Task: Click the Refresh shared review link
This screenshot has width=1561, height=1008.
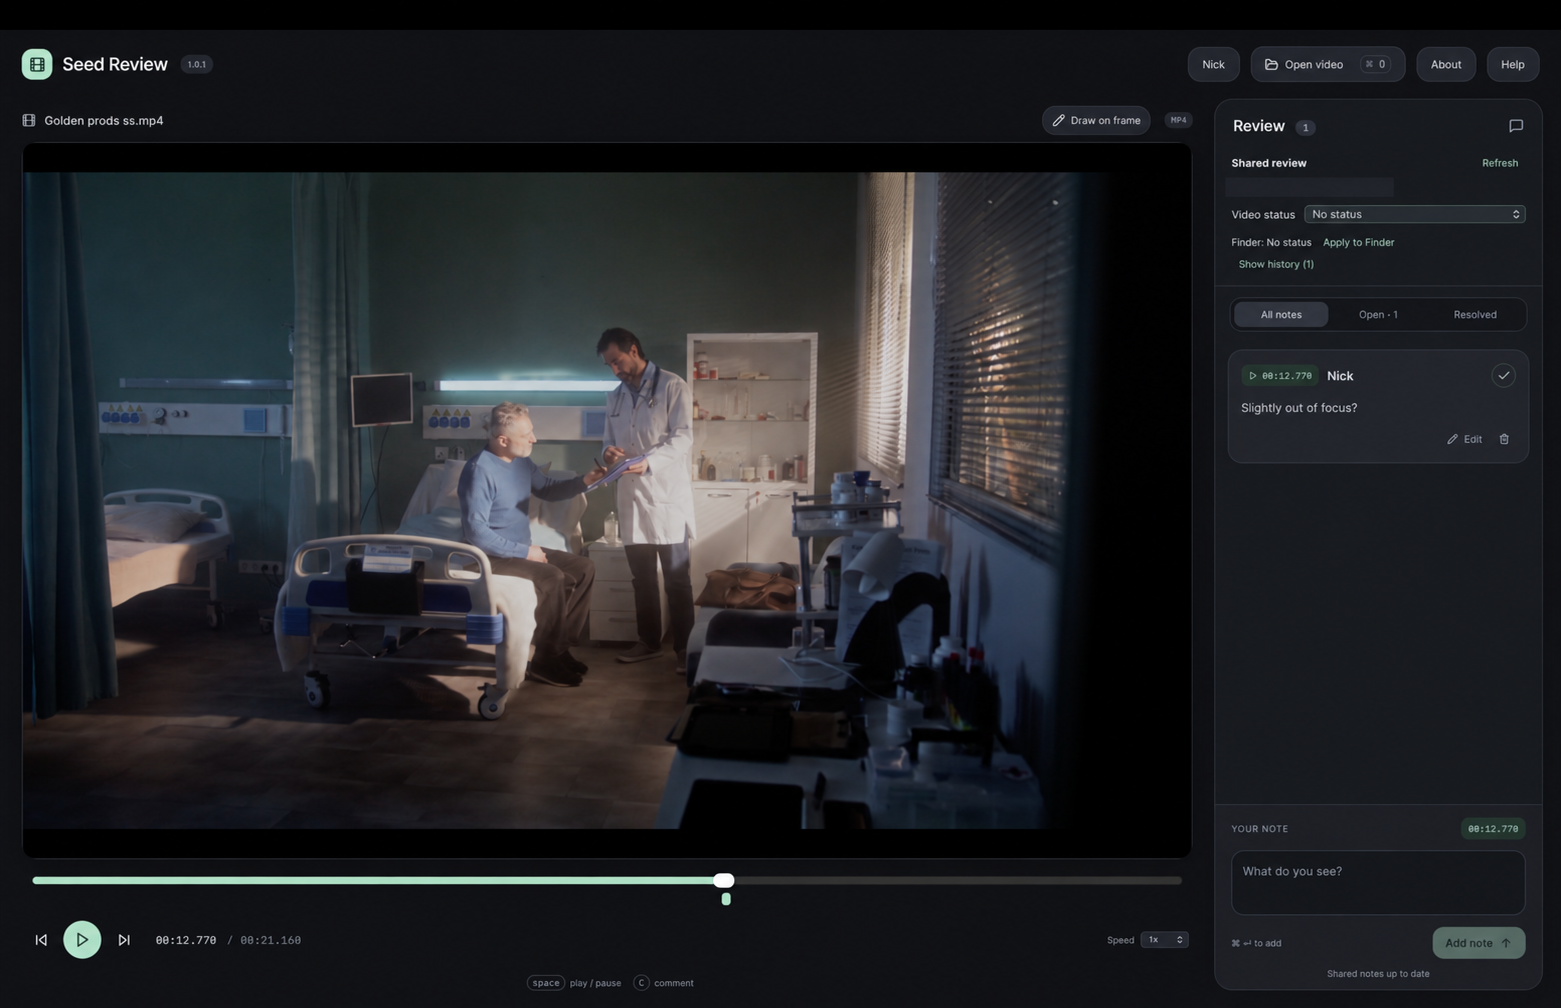Action: 1499,163
